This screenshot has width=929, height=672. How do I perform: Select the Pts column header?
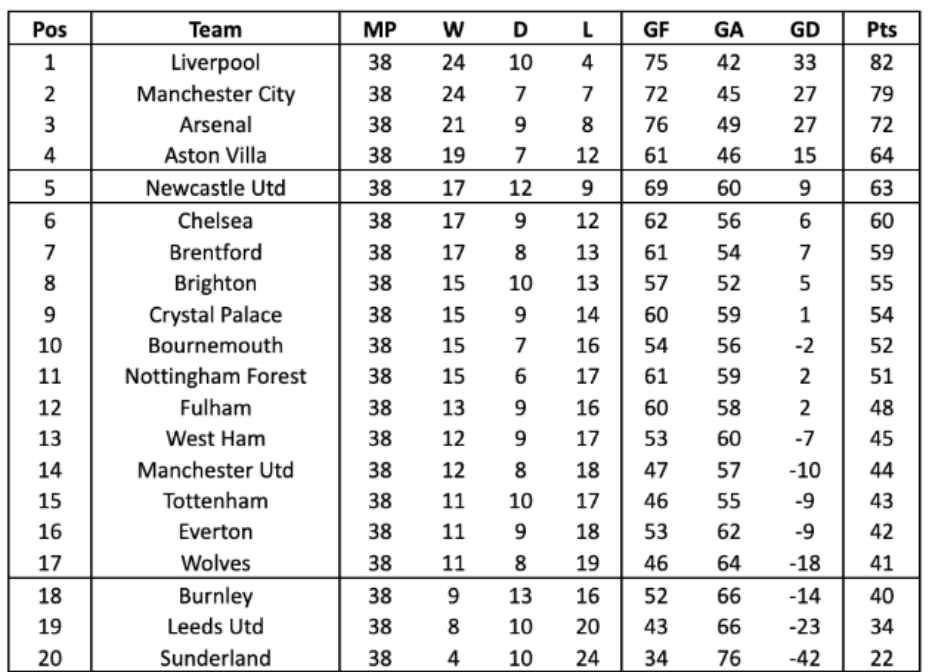(882, 33)
